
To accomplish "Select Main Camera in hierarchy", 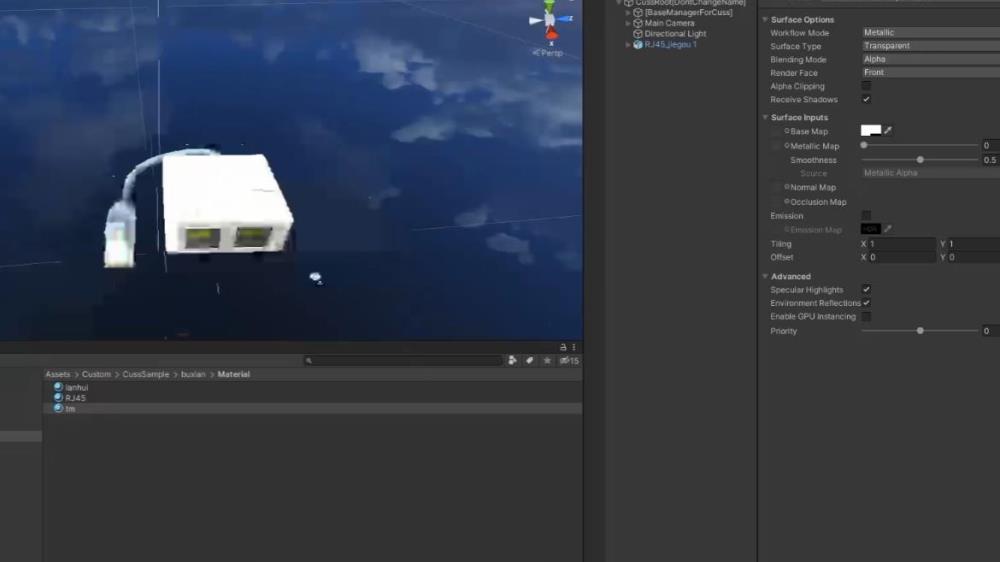I will 669,23.
